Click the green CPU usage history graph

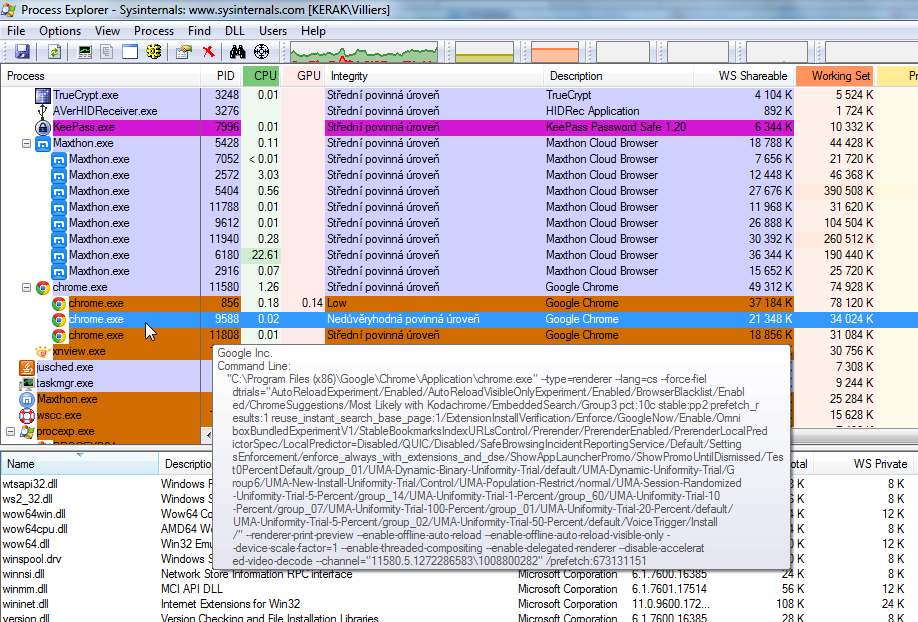[364, 52]
